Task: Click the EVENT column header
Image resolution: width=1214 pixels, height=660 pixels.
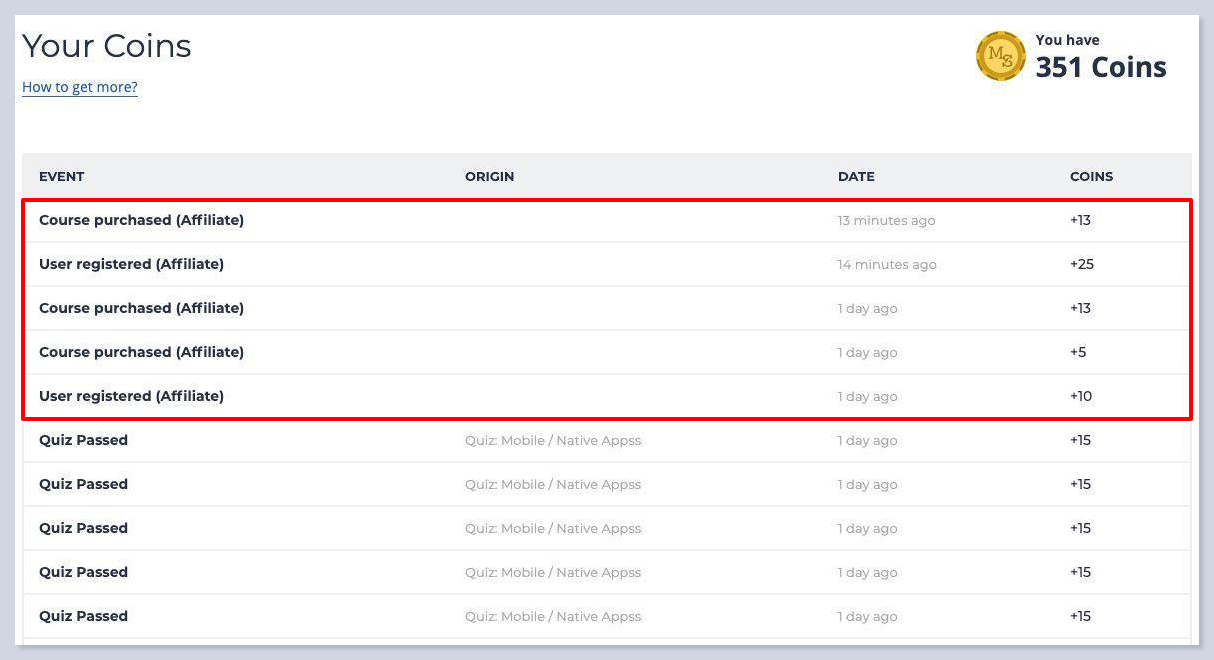Action: tap(62, 176)
